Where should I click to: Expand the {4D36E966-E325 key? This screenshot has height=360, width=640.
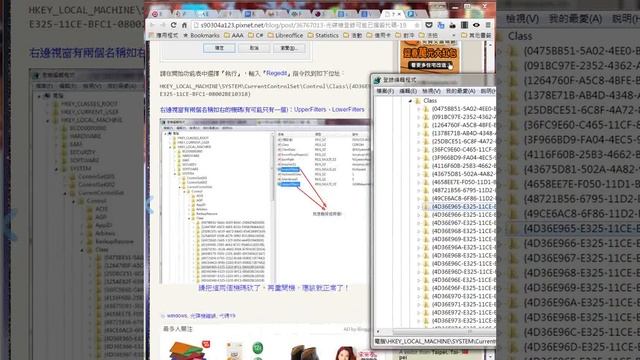(x=418, y=215)
